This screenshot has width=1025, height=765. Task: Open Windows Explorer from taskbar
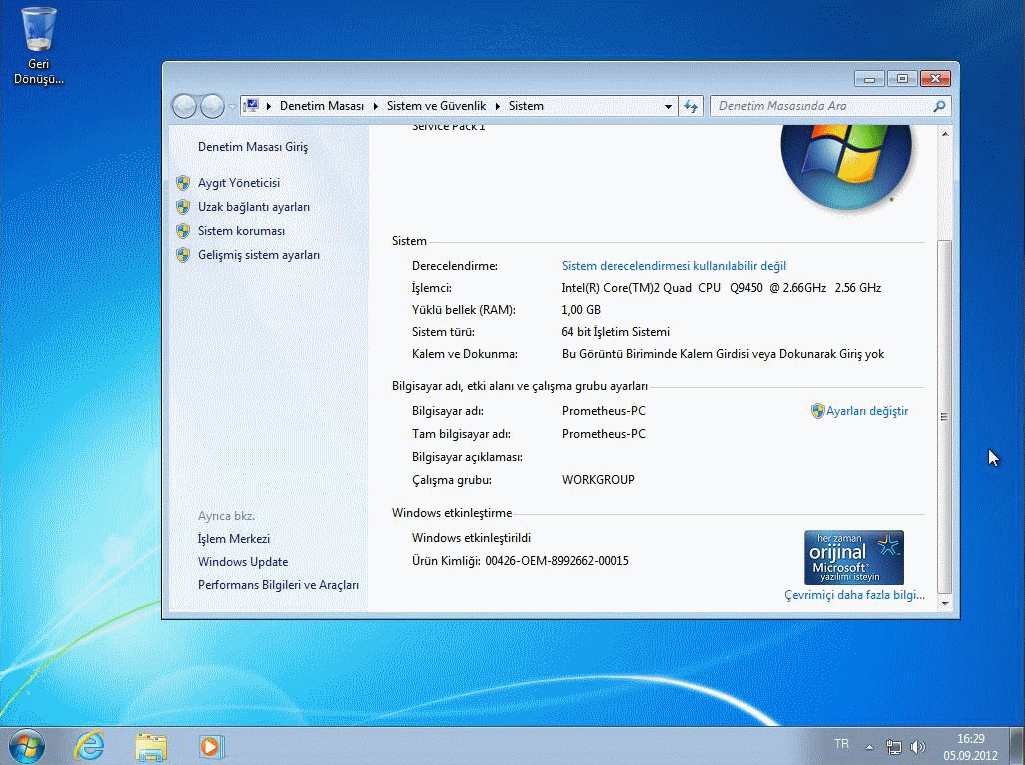(151, 746)
